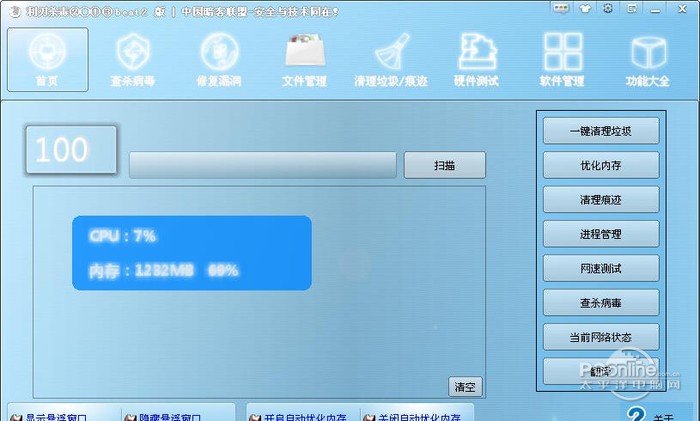Open the 修复漏洞 vulnerability repair tab

click(x=219, y=60)
